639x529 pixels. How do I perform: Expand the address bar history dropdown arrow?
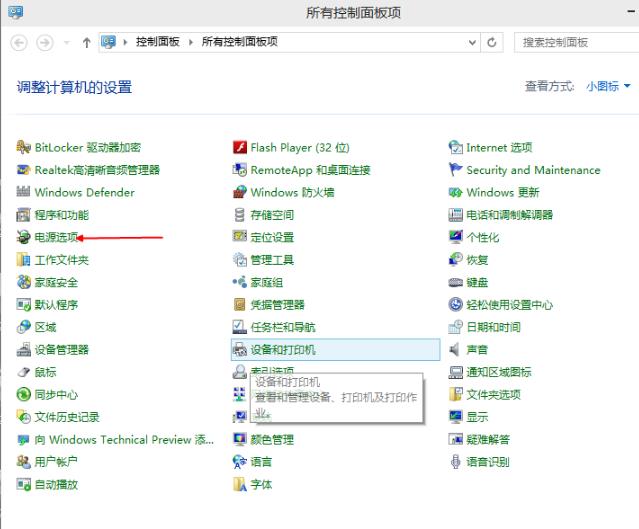(x=470, y=42)
